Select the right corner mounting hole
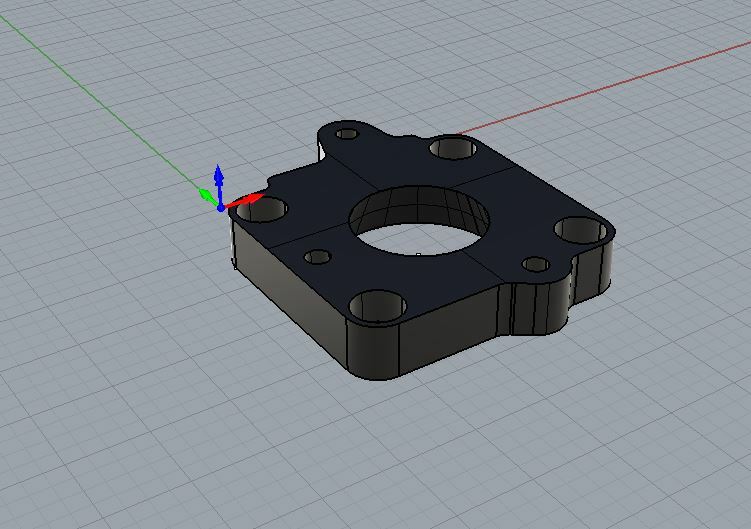This screenshot has width=751, height=529. [580, 230]
